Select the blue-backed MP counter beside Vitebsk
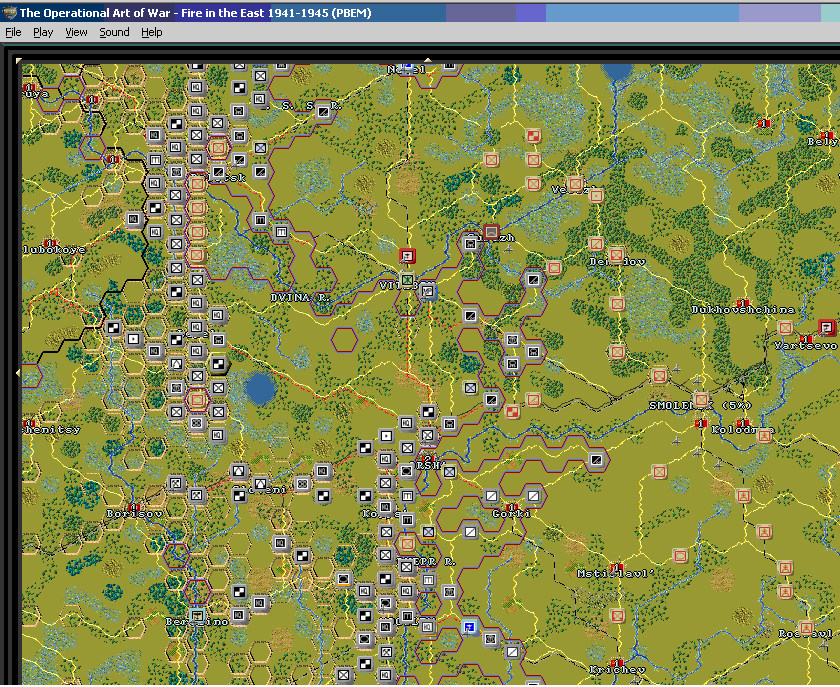 pos(428,292)
